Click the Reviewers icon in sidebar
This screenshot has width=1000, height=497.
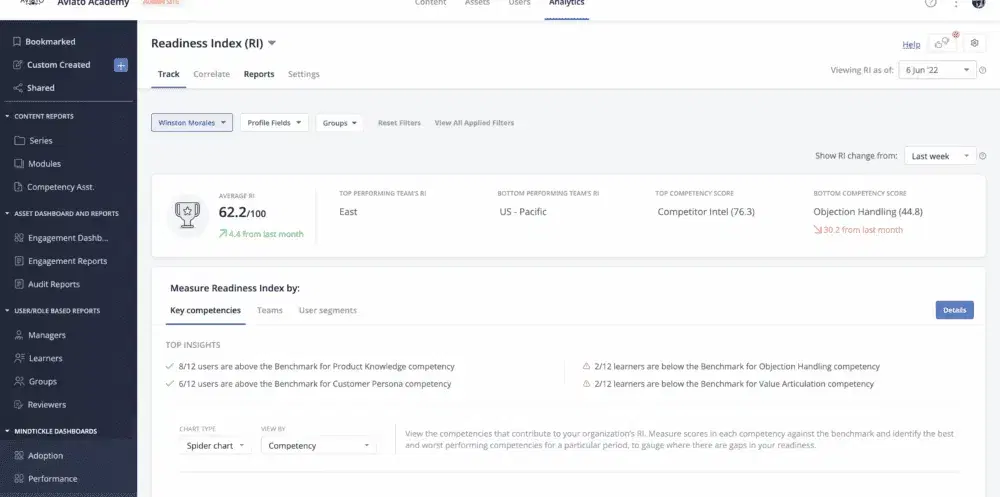pos(19,404)
